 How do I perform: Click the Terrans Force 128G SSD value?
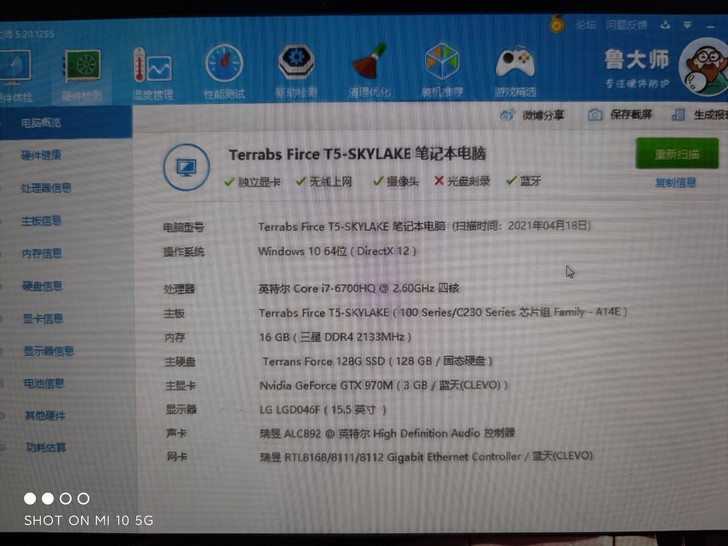tap(377, 361)
